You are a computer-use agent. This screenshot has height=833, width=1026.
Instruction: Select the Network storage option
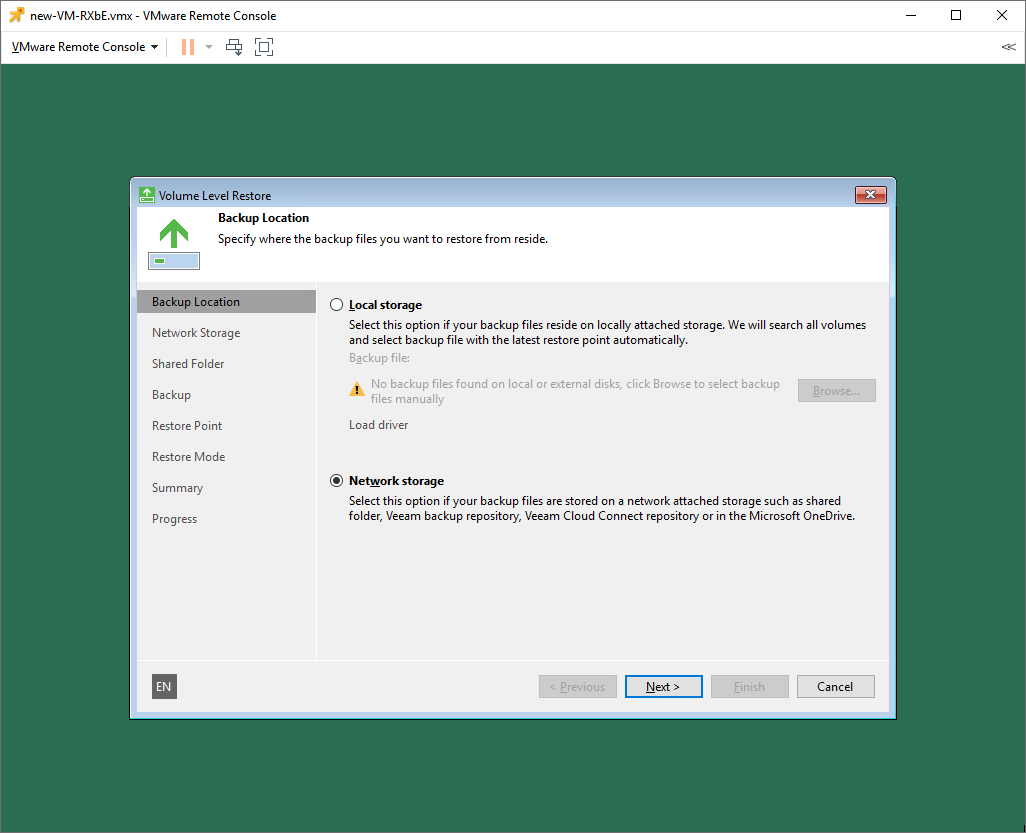click(x=336, y=481)
